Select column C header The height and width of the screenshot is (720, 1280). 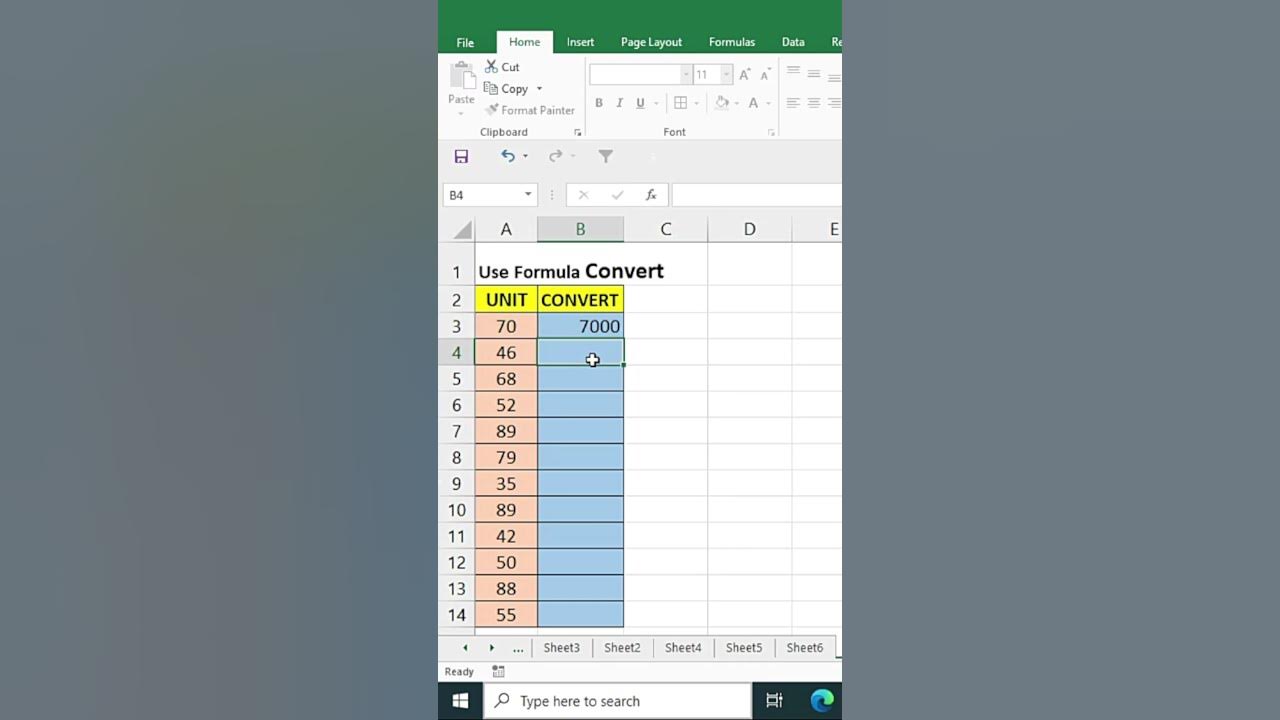666,230
